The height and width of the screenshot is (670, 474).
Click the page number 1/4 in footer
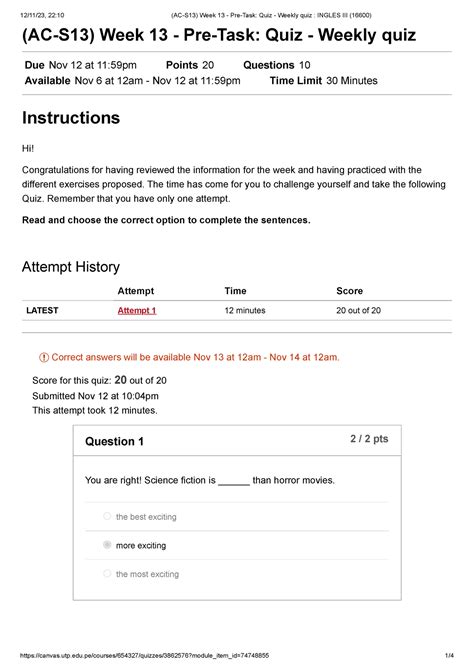449,655
